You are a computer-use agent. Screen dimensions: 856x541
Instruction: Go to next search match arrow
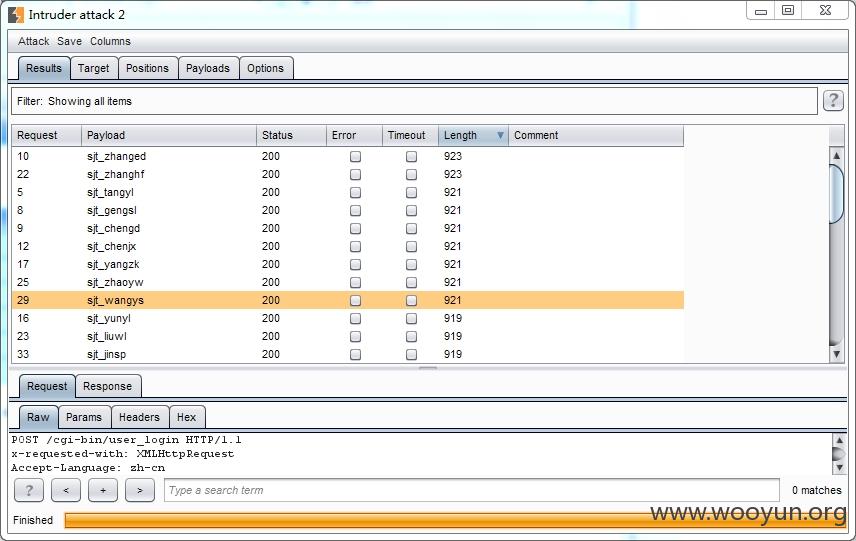[140, 490]
